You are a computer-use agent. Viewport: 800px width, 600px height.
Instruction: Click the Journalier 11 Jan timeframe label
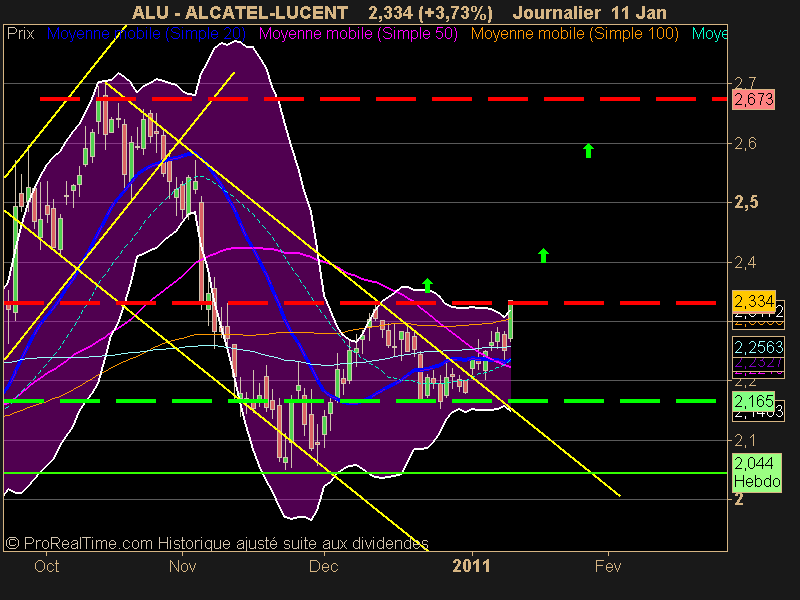pos(589,12)
